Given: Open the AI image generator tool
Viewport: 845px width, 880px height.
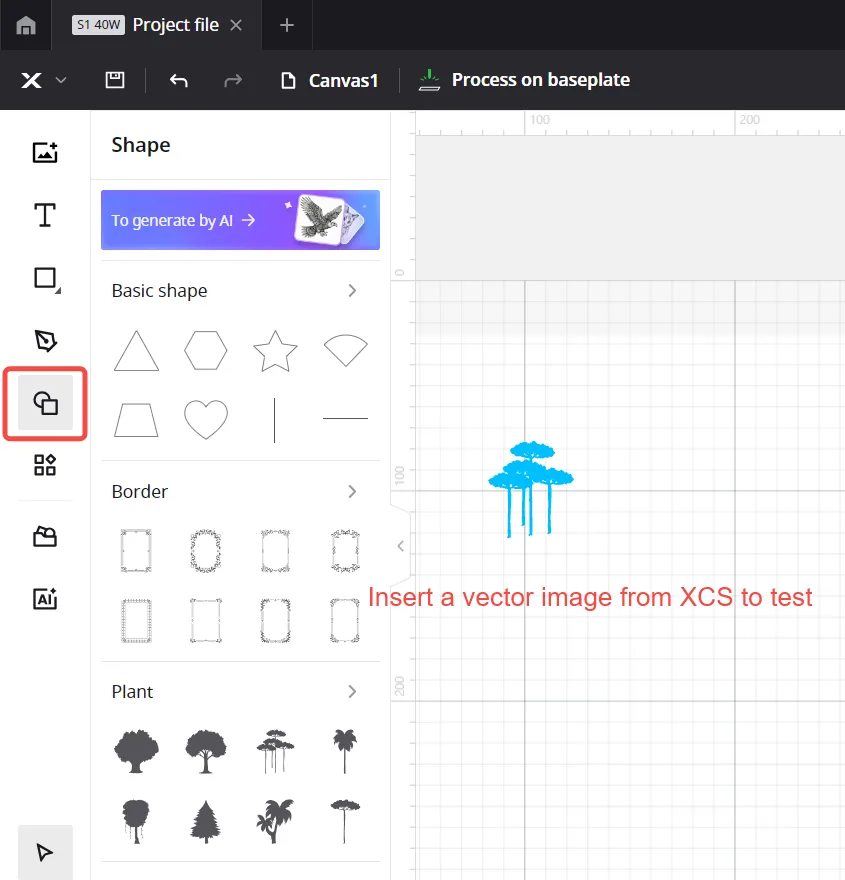Looking at the screenshot, I should click(x=45, y=598).
